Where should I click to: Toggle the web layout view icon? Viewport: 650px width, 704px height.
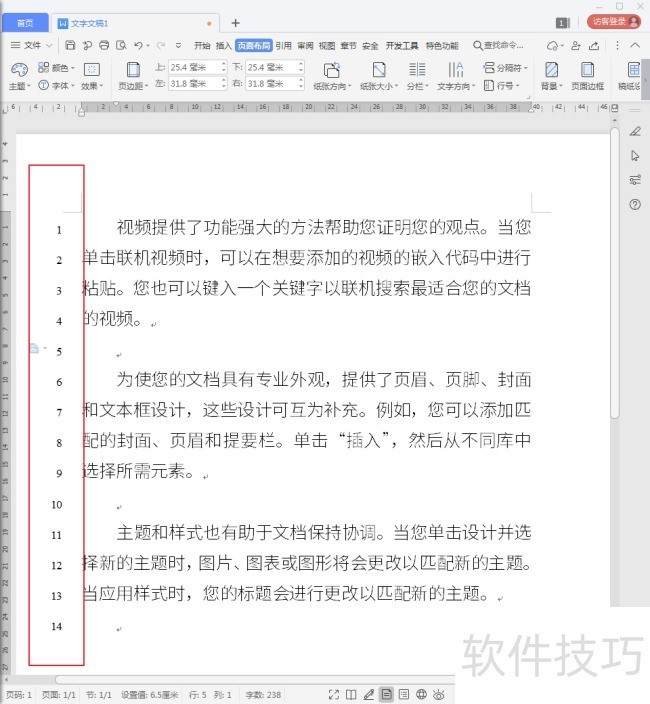click(421, 694)
